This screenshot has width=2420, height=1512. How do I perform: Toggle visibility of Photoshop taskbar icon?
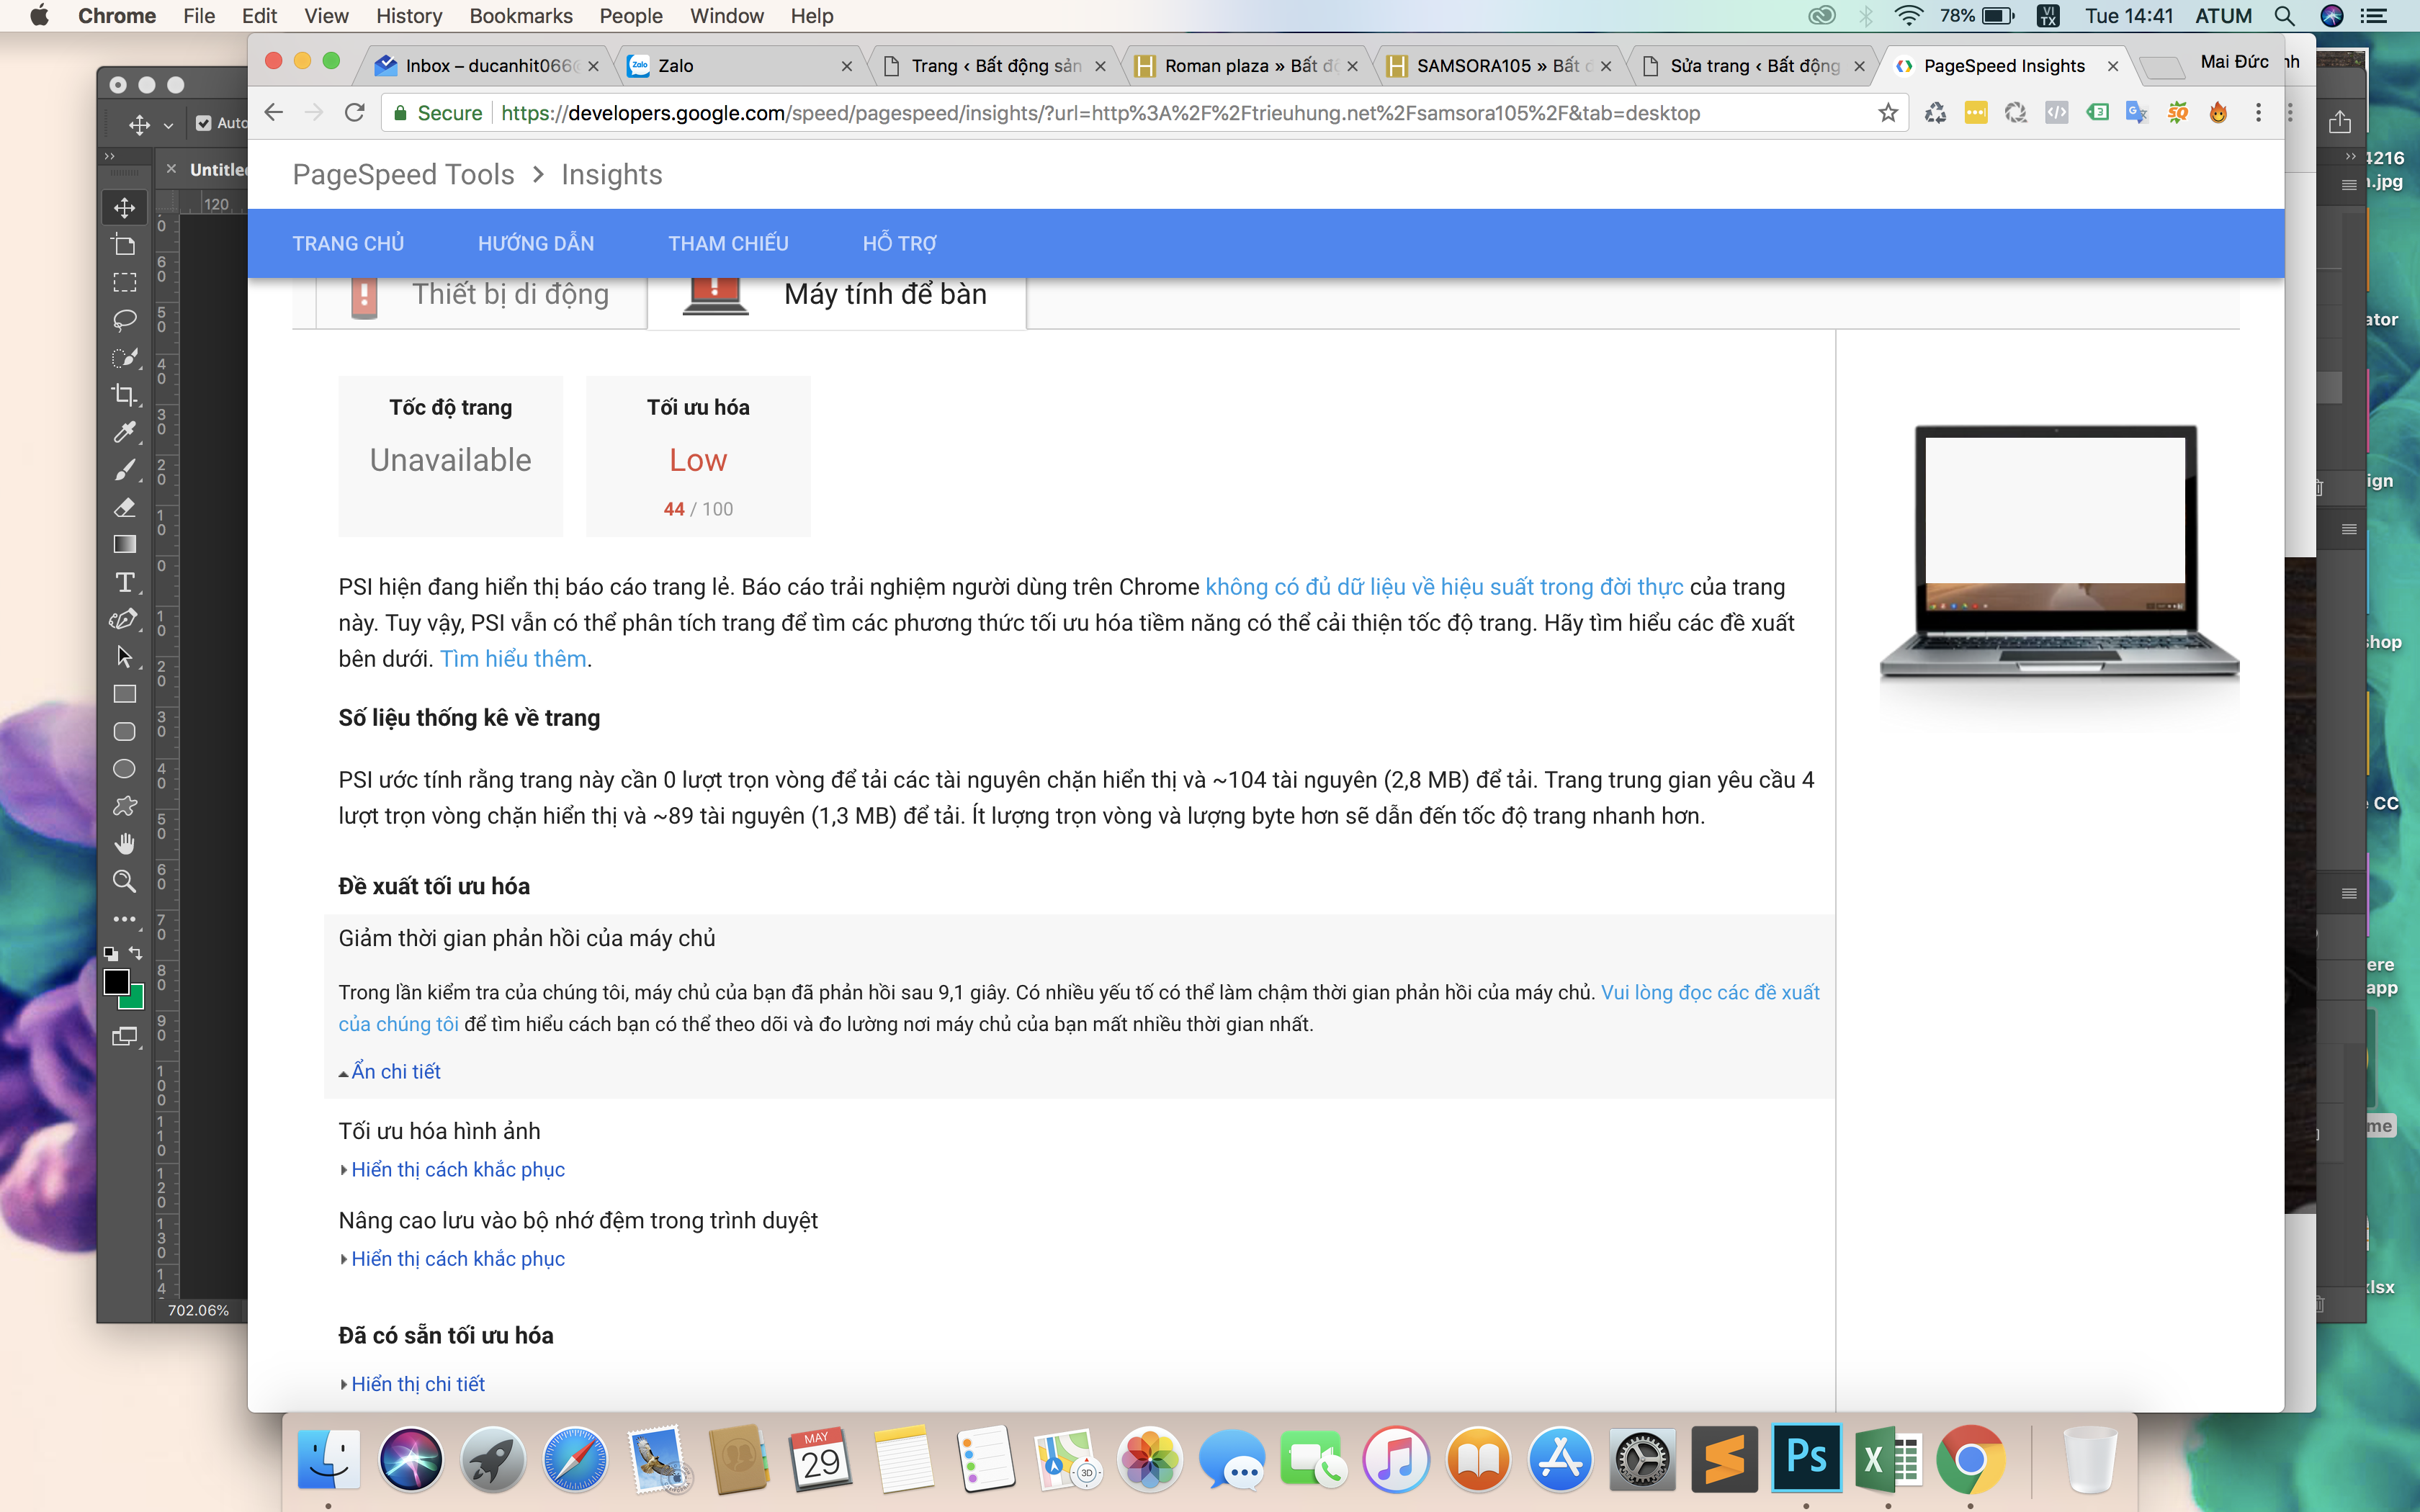(1807, 1458)
